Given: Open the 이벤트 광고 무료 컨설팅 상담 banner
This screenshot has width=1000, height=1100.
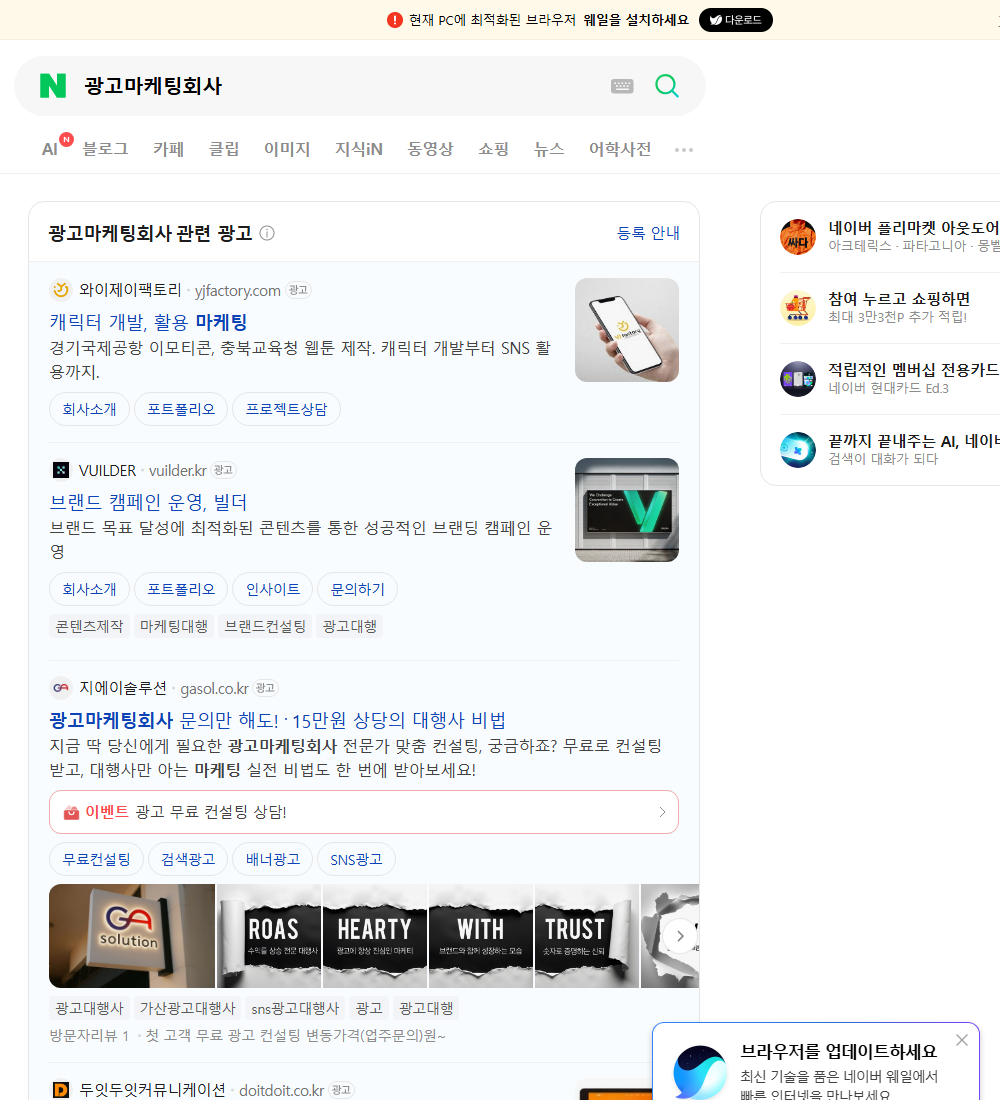Looking at the screenshot, I should click(x=364, y=812).
